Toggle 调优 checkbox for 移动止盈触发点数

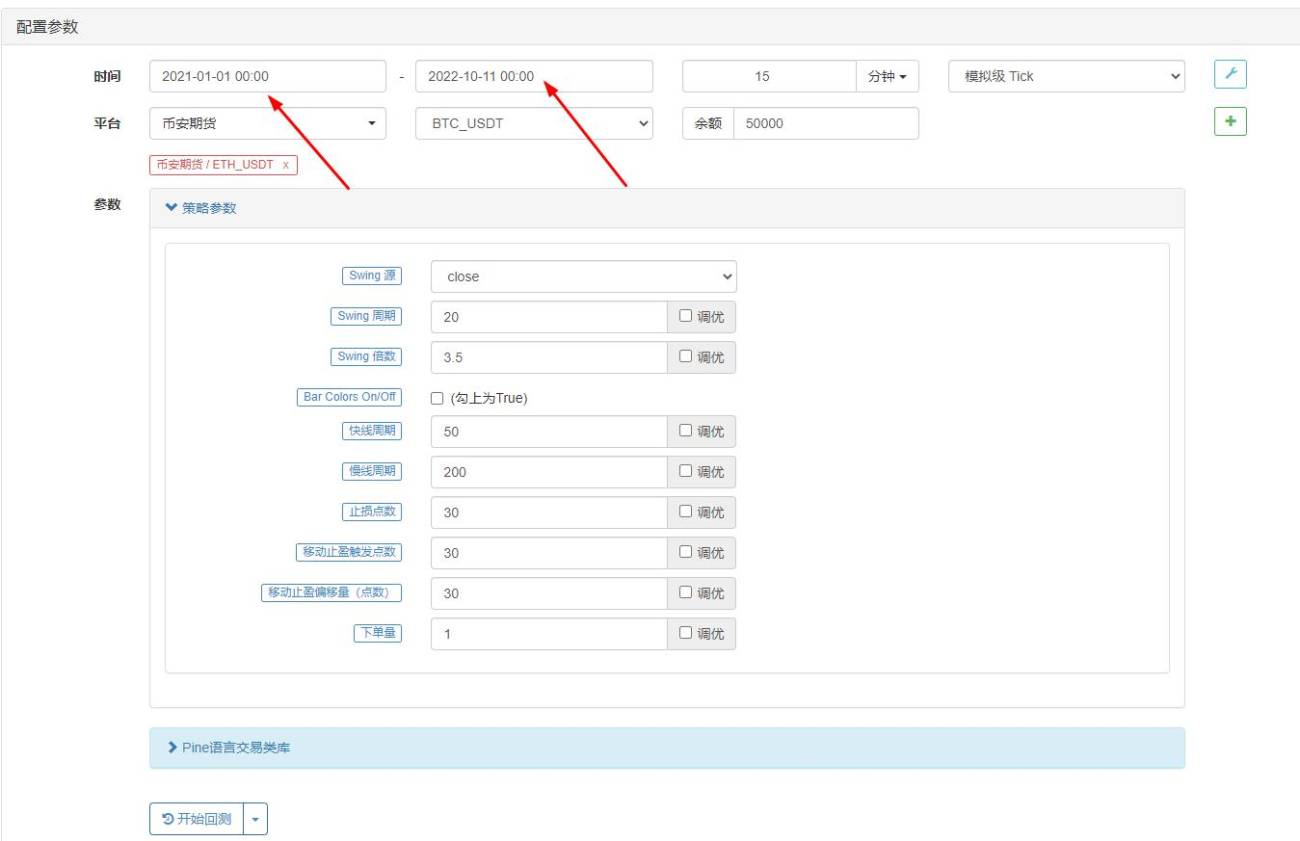685,552
